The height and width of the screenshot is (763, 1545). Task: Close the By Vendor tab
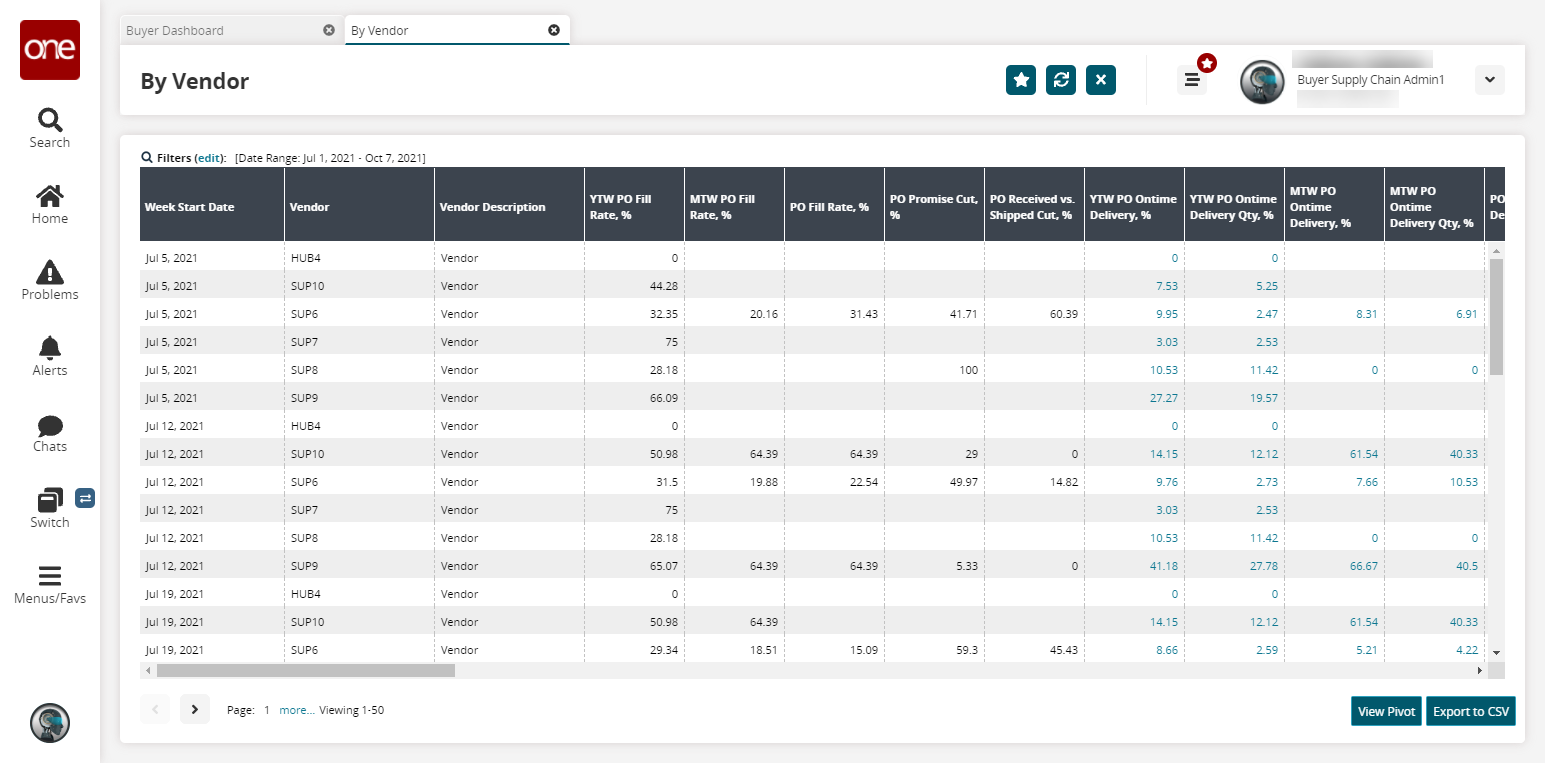click(x=554, y=30)
